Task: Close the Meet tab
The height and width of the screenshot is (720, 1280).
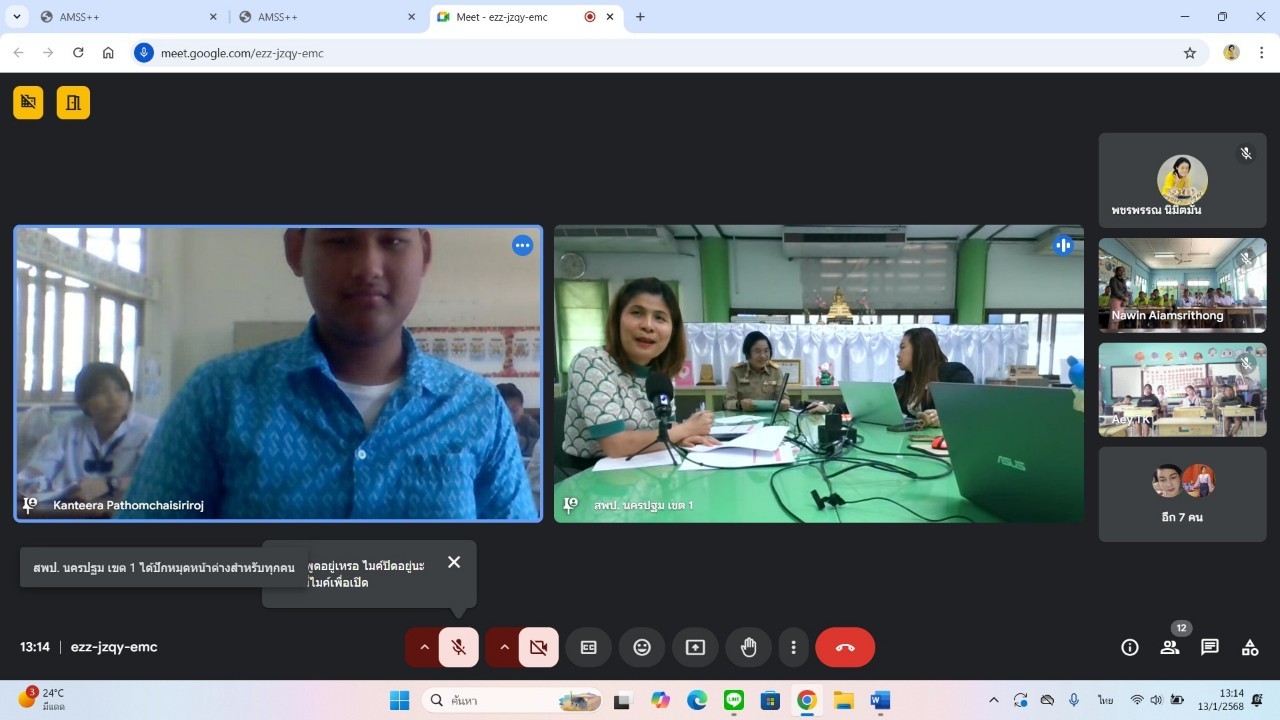Action: tap(612, 17)
